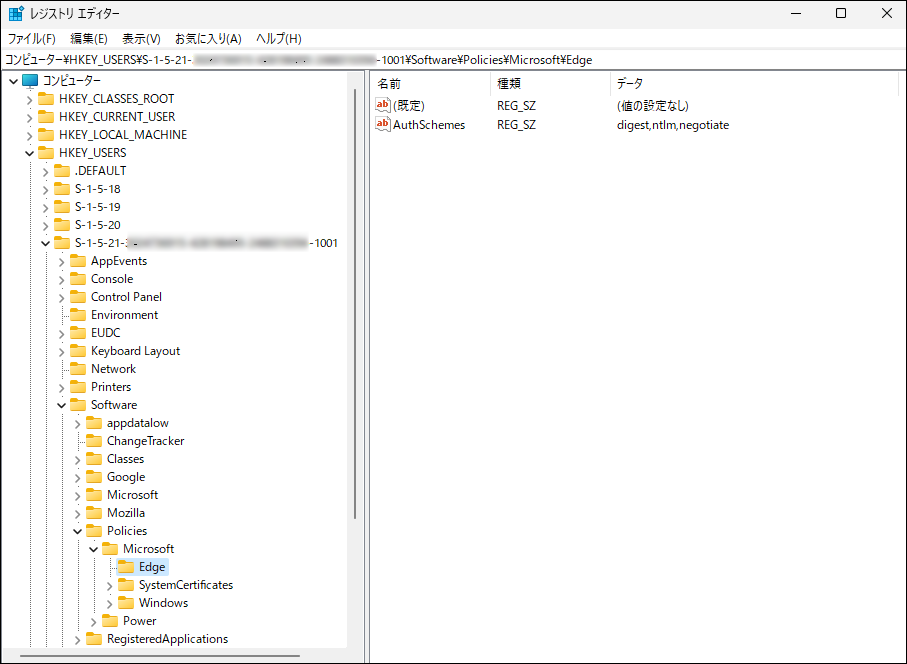Image resolution: width=907 pixels, height=664 pixels.
Task: Expand the Control Panel key
Action: (61, 297)
